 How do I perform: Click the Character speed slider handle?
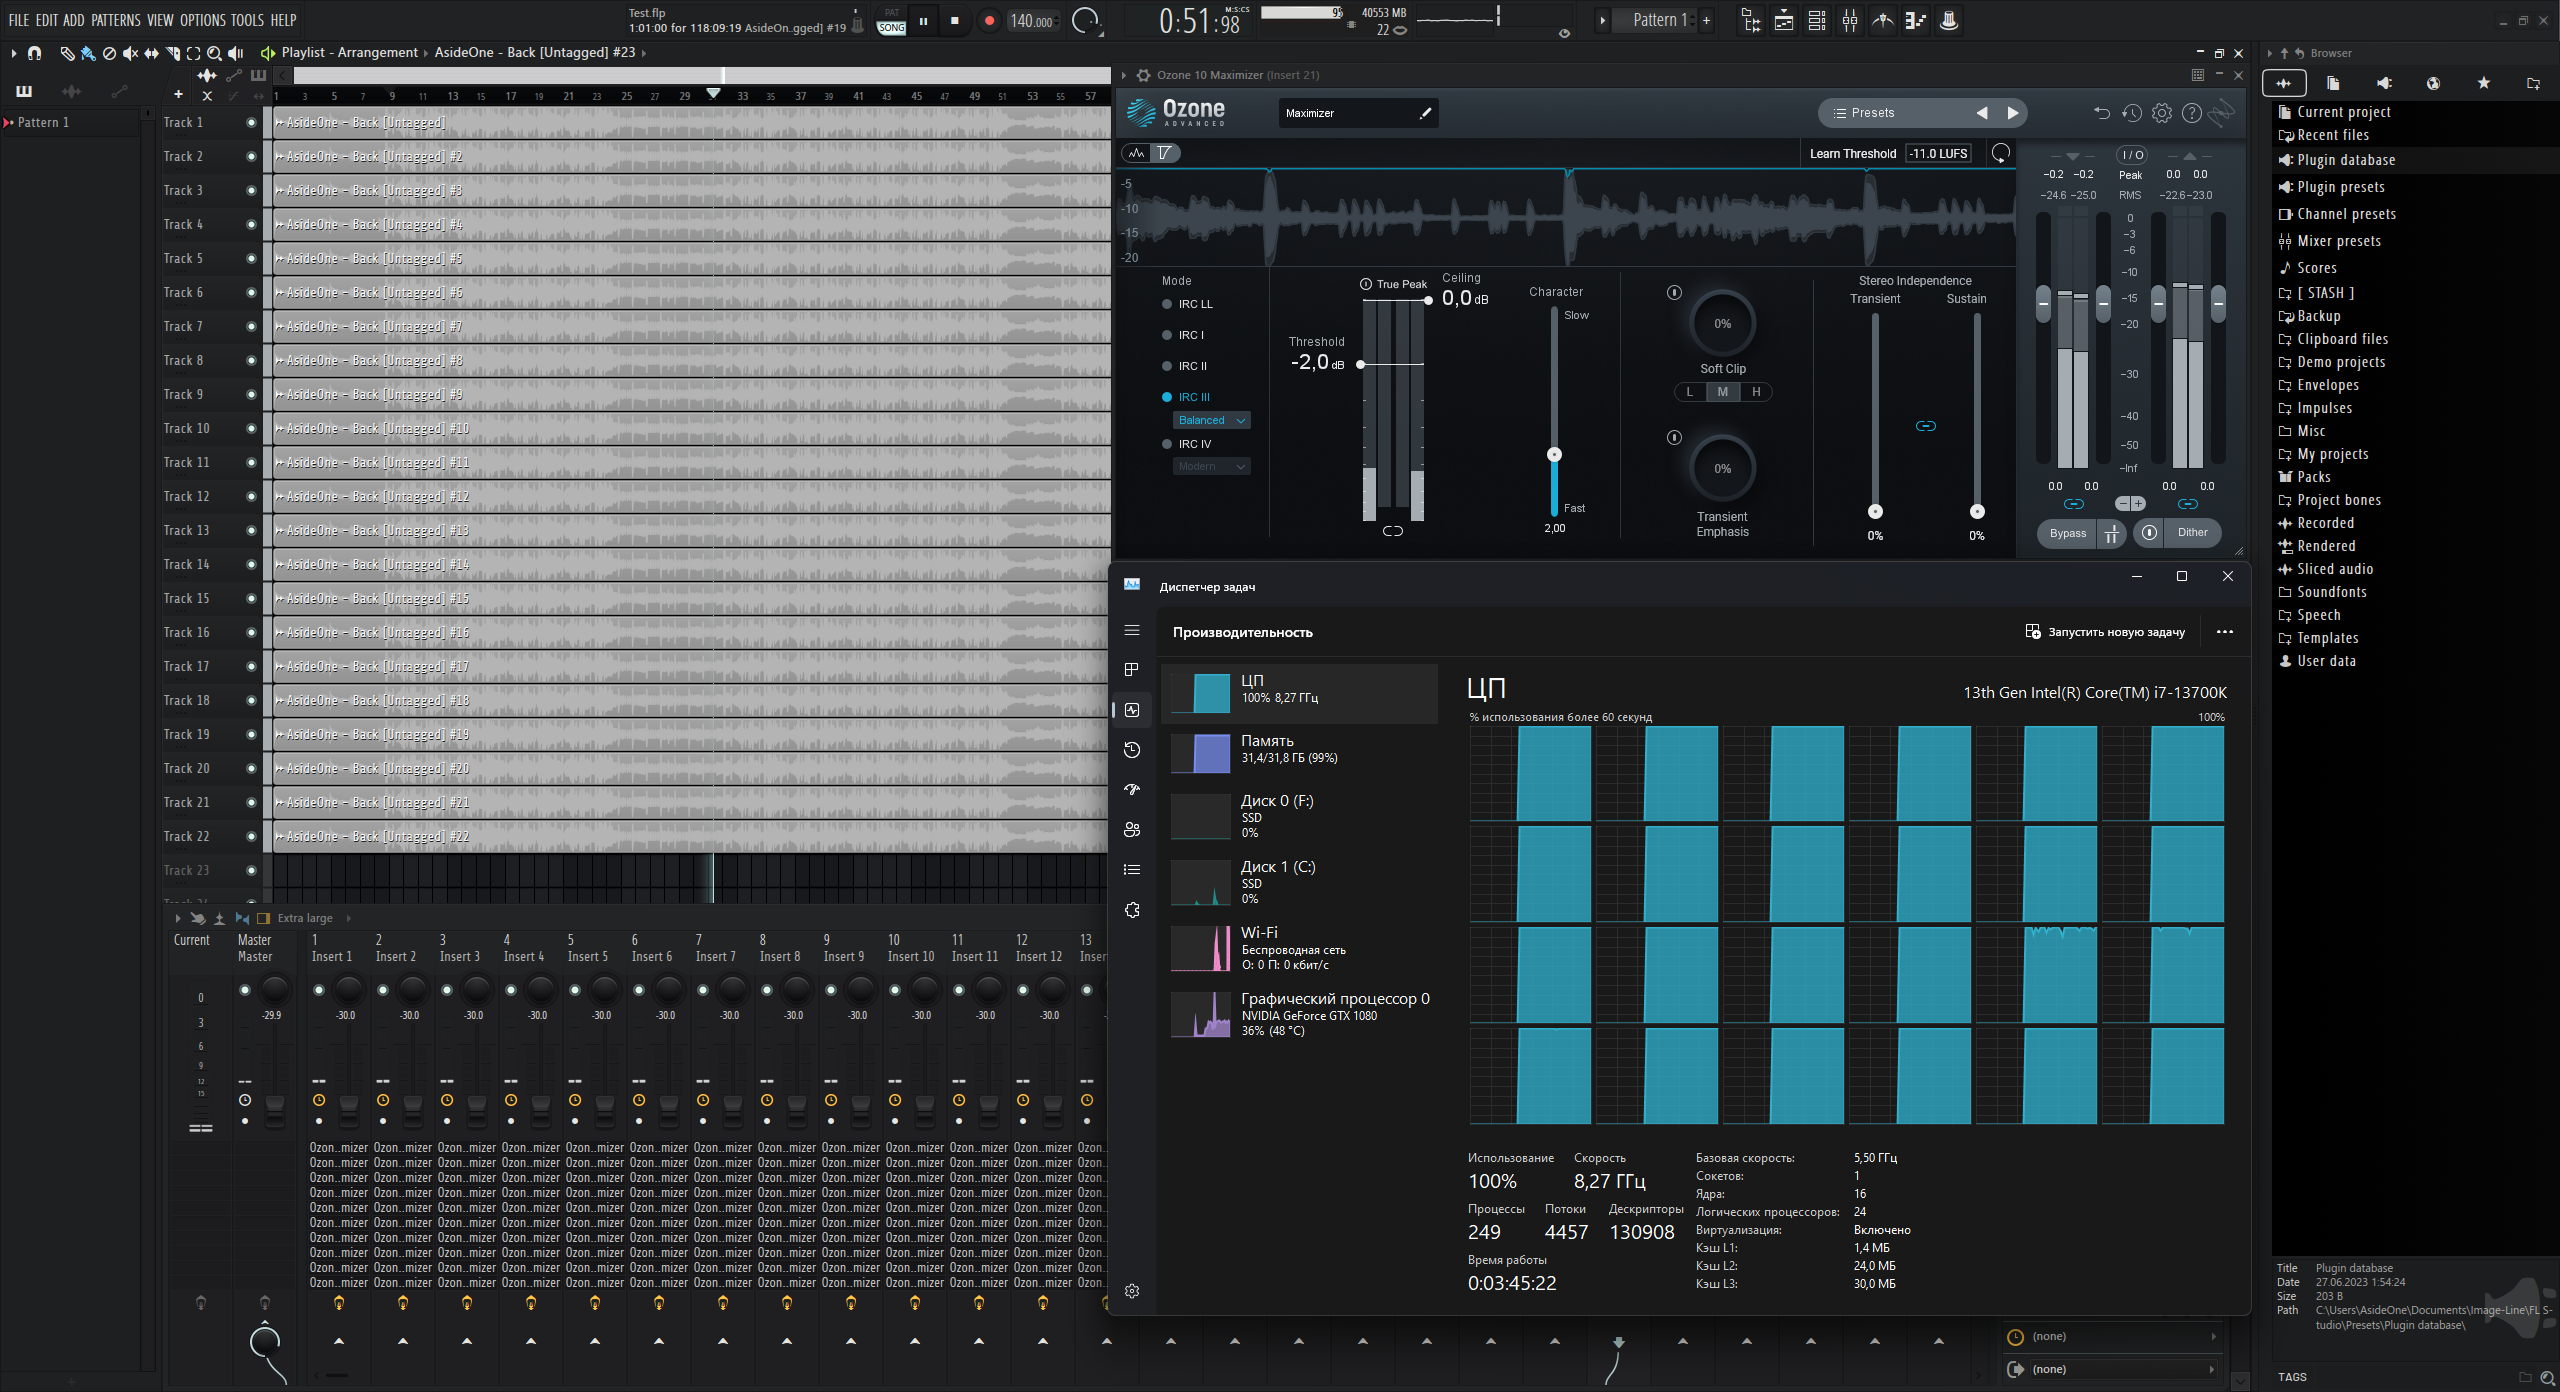click(1554, 454)
